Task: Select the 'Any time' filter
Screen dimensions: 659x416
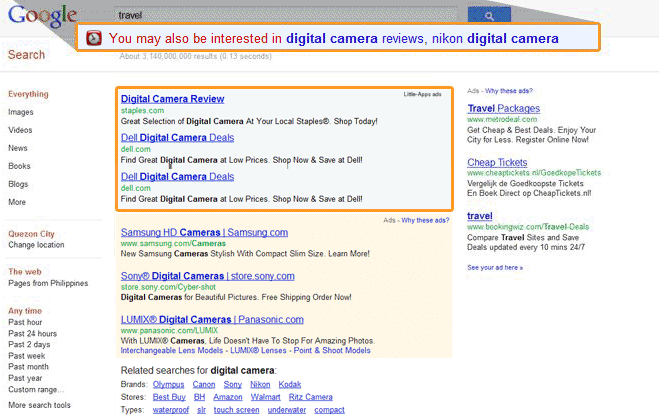Action: tap(25, 311)
